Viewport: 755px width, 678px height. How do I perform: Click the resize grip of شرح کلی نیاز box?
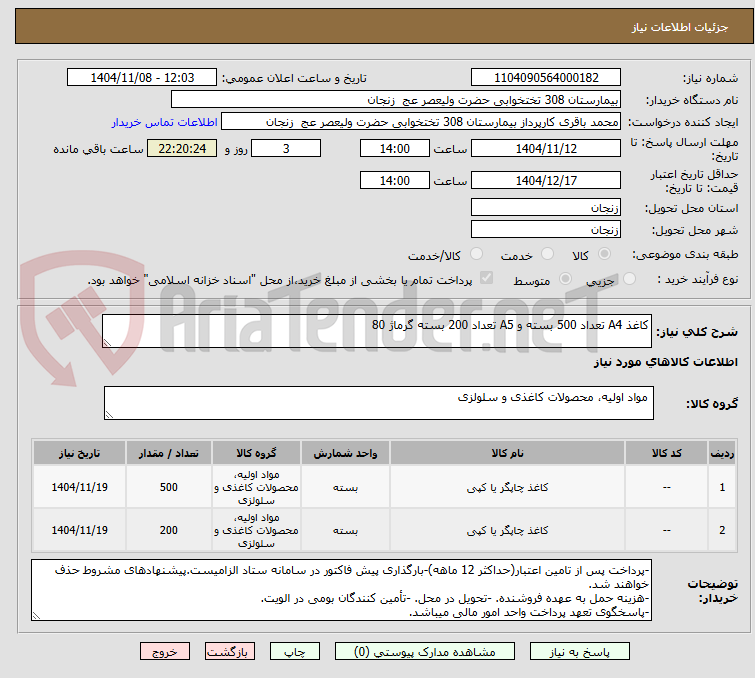tap(107, 342)
